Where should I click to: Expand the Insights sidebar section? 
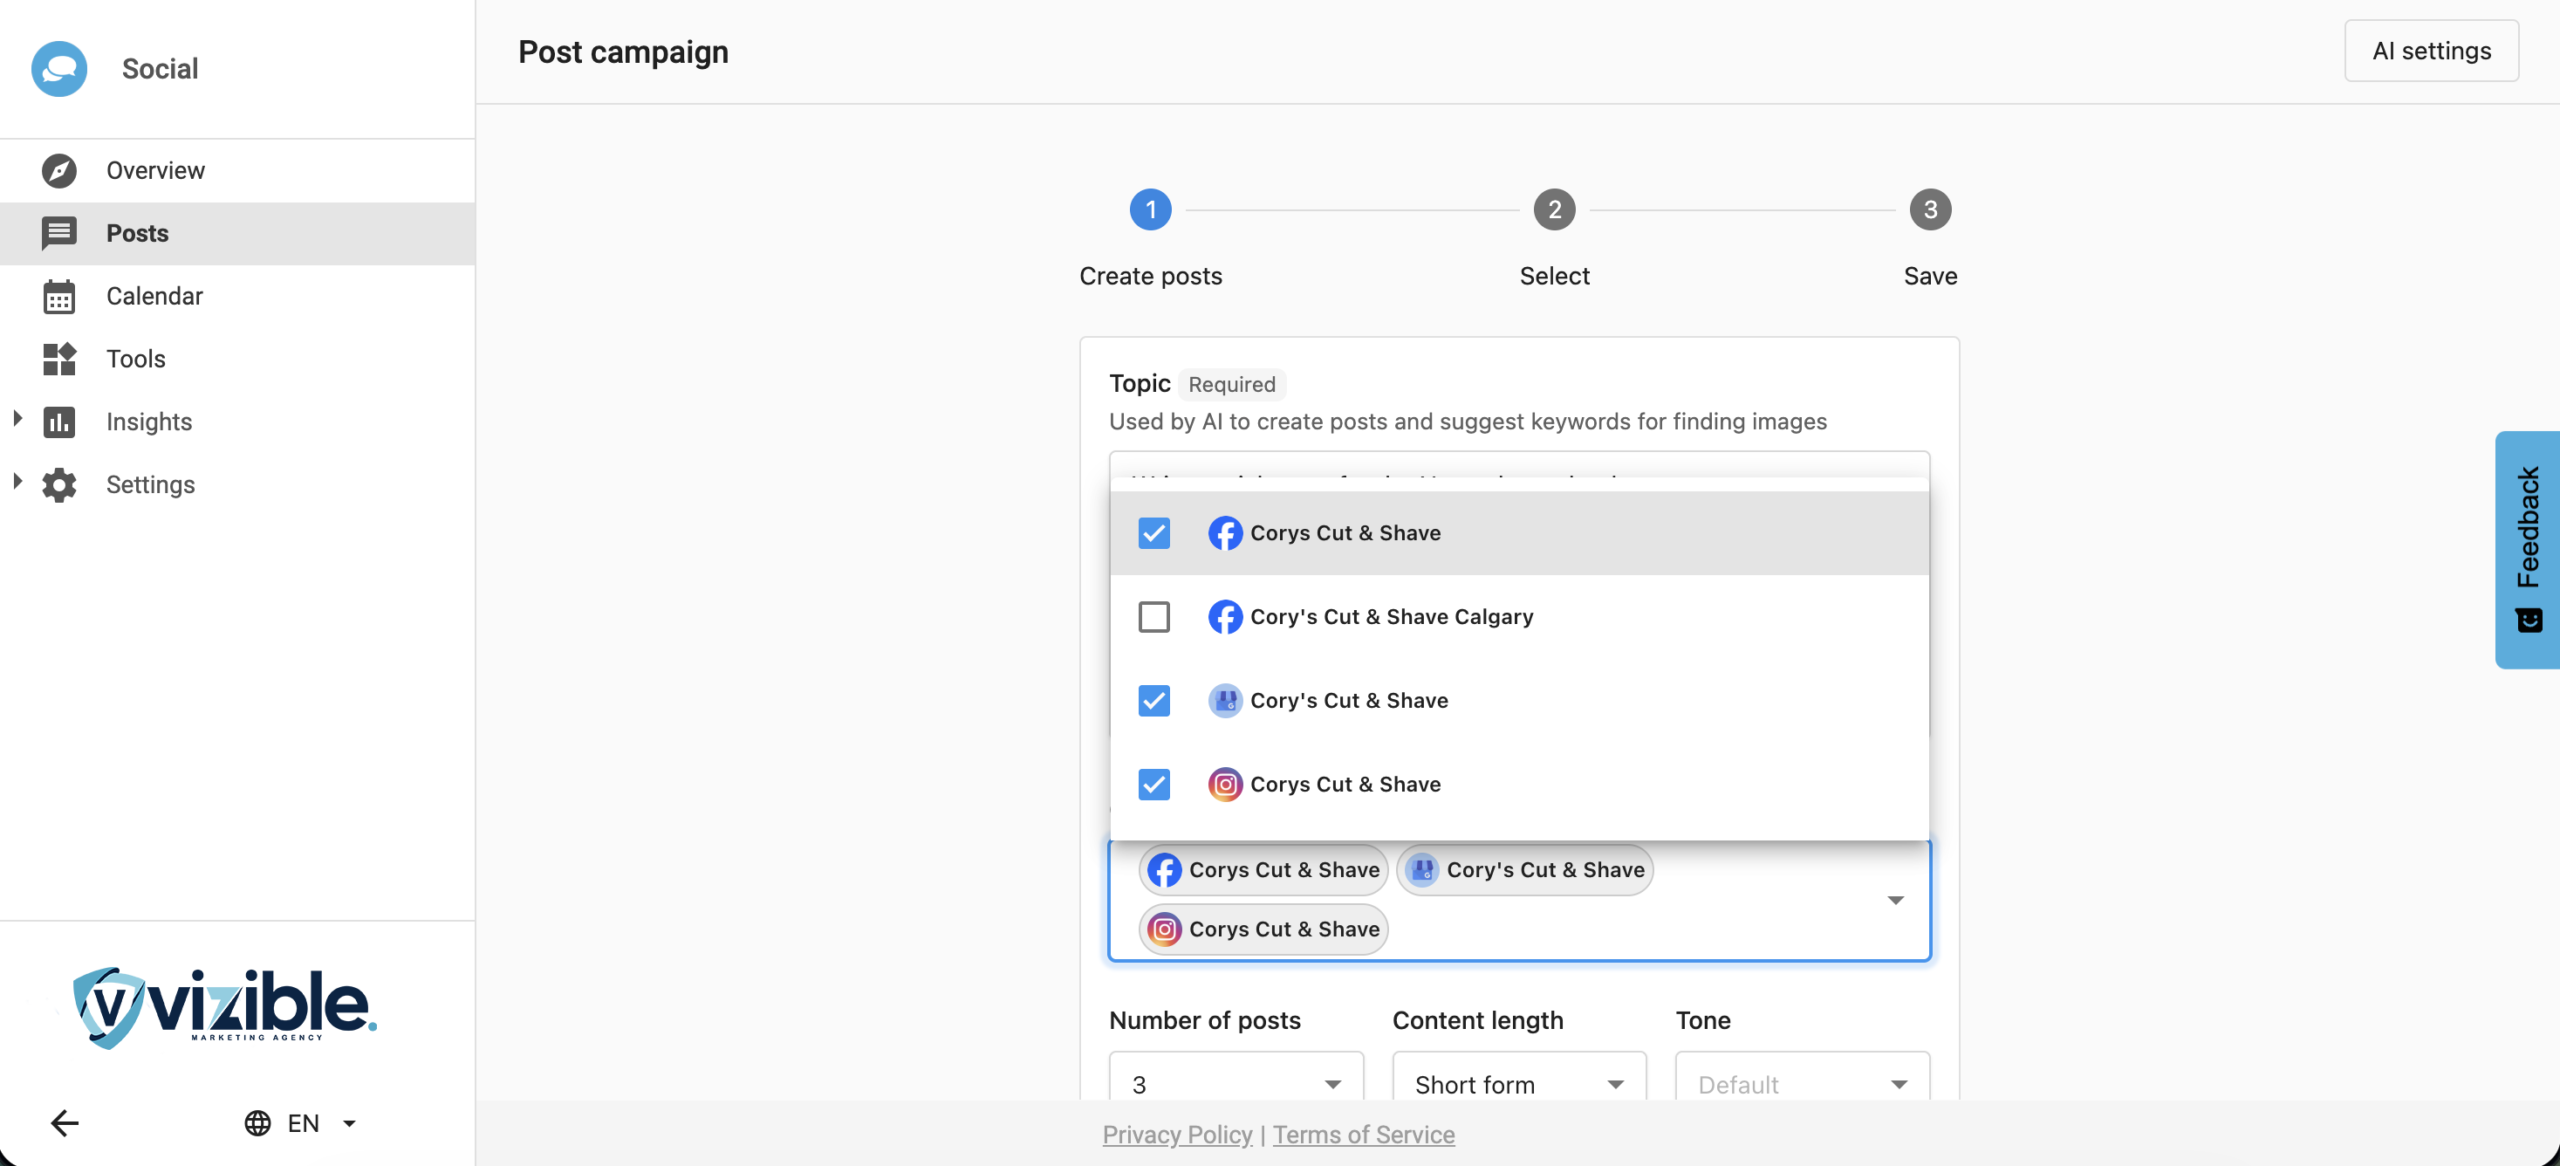pos(17,420)
